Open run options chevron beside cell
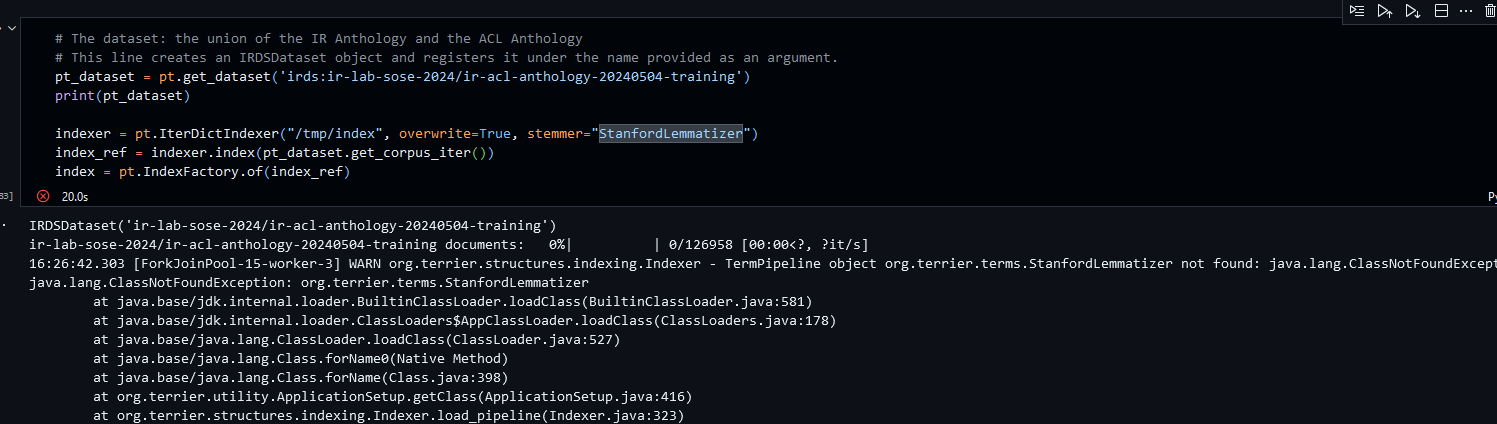 click(x=11, y=28)
